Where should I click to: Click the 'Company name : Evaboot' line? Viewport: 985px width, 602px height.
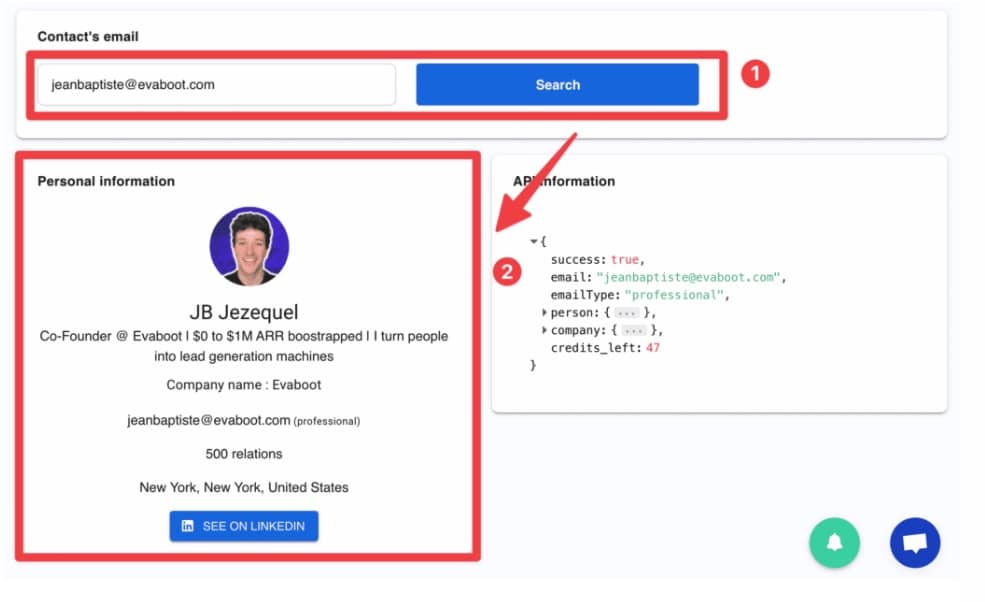point(244,385)
